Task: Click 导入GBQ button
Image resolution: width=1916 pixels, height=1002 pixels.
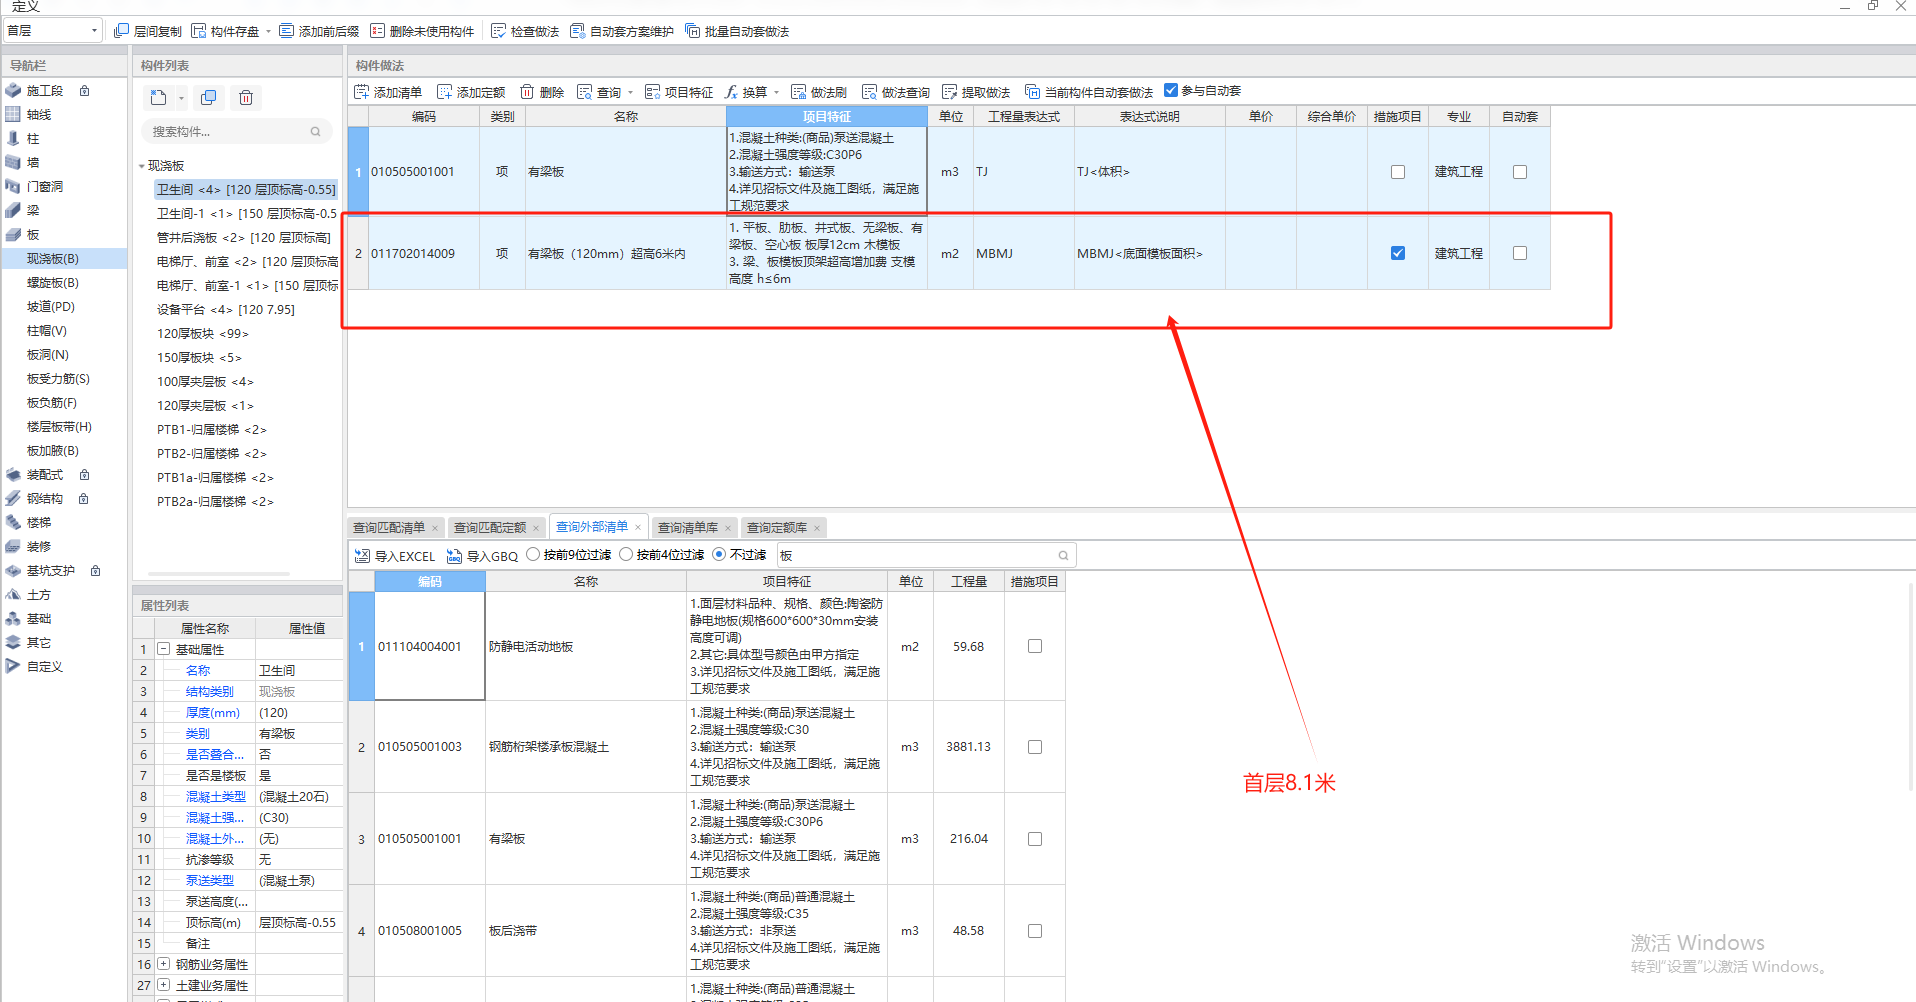Action: pos(482,556)
